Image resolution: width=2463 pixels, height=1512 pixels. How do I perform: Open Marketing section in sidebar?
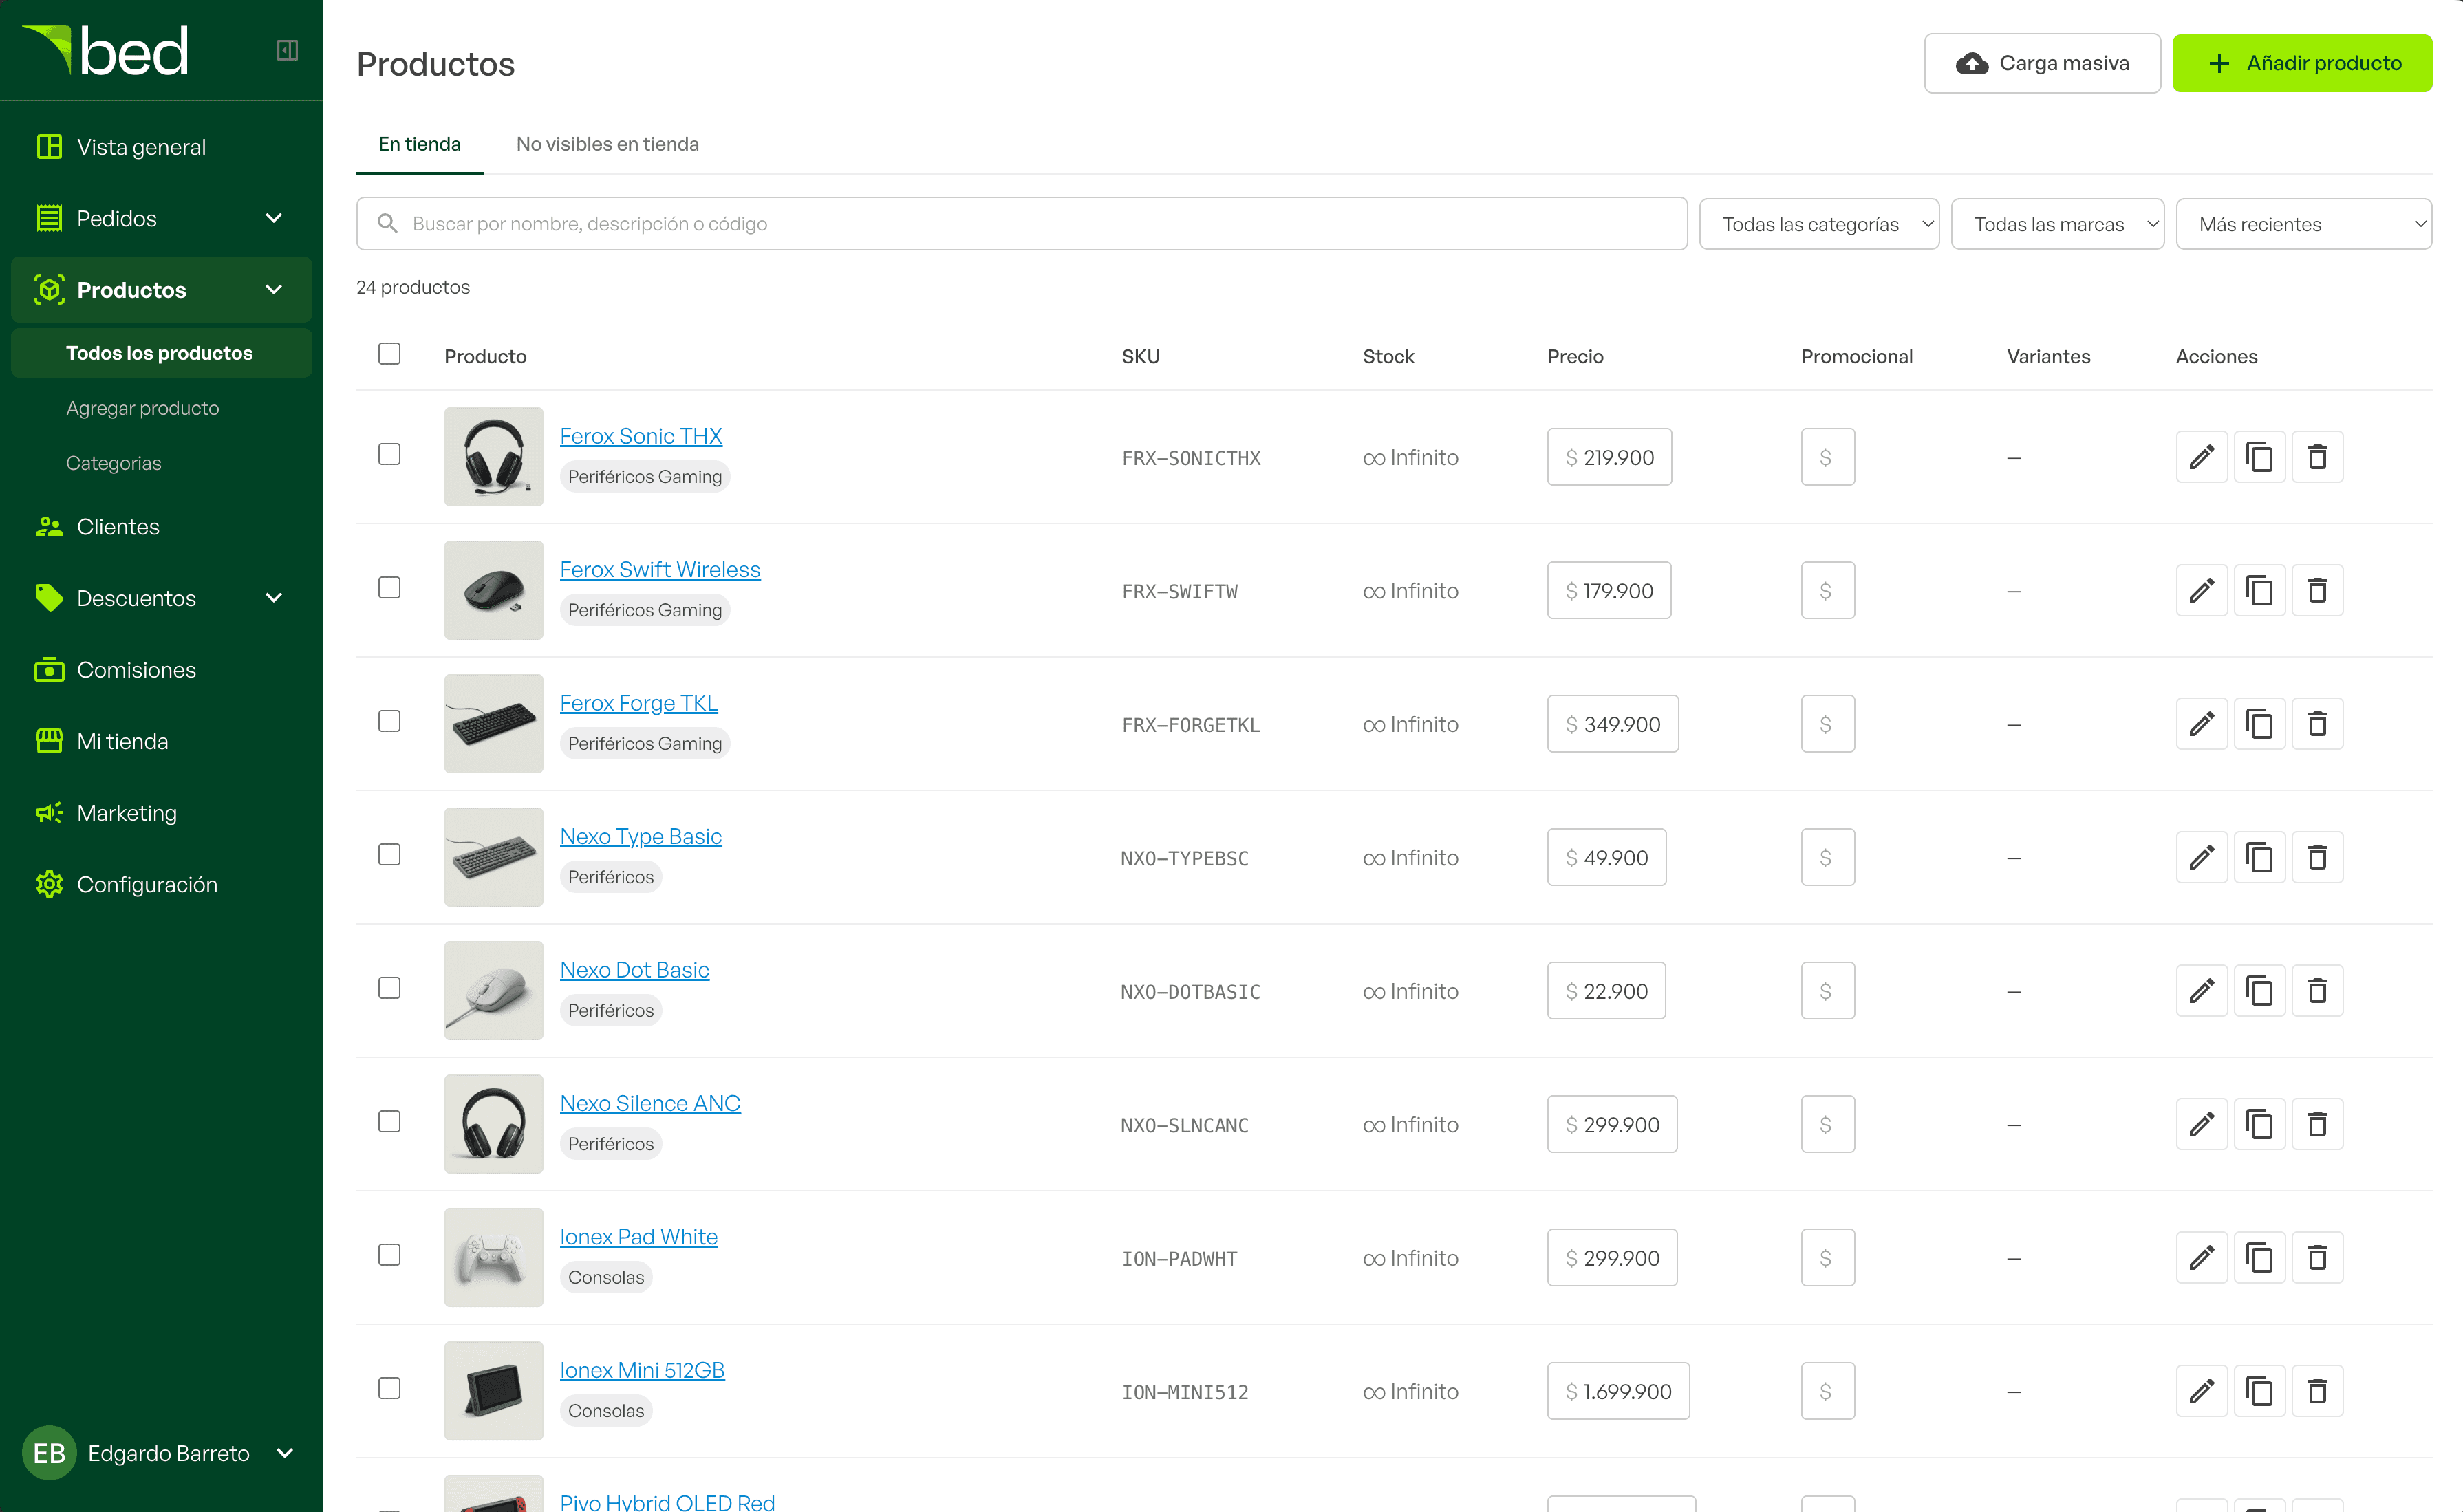tap(161, 813)
